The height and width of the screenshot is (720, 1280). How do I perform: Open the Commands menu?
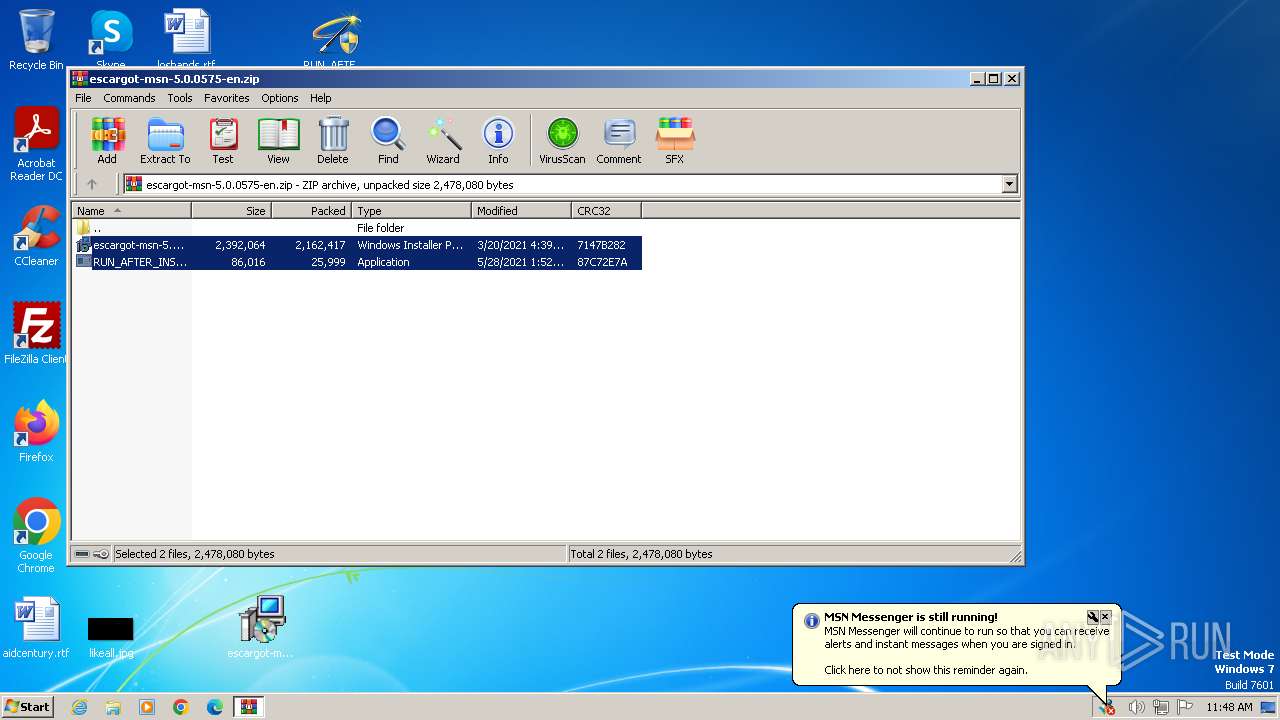129,98
